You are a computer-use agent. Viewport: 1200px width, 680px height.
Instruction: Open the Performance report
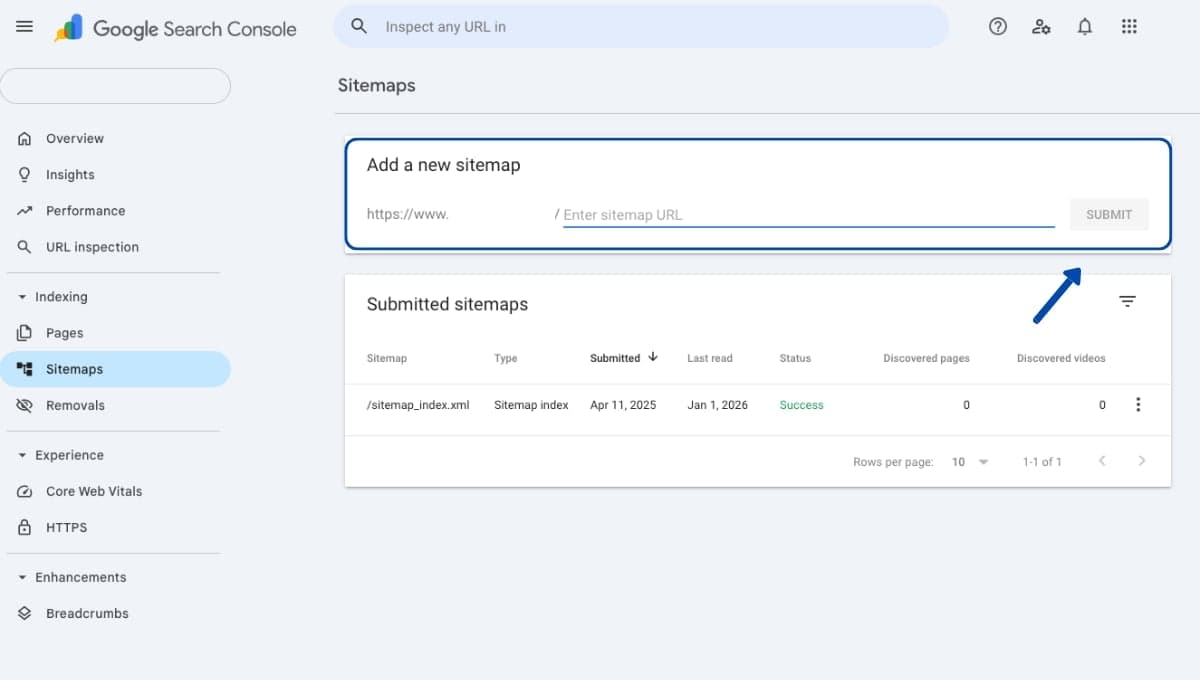[115, 210]
